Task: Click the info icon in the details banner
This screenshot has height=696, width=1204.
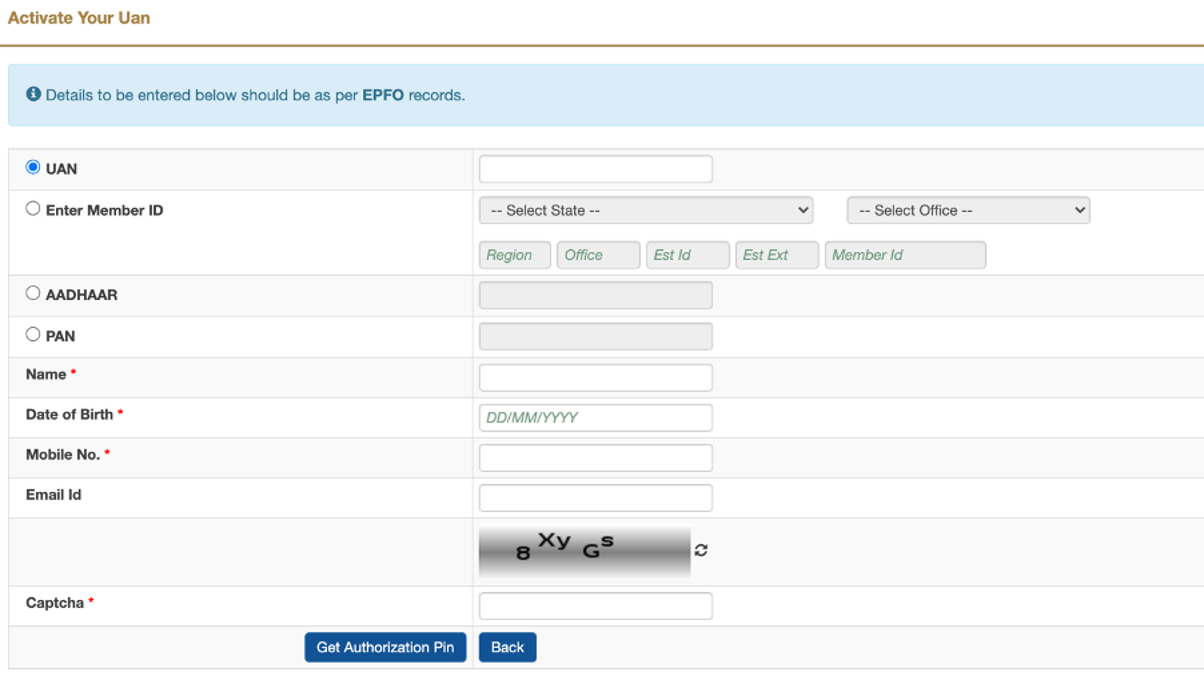Action: coord(36,94)
